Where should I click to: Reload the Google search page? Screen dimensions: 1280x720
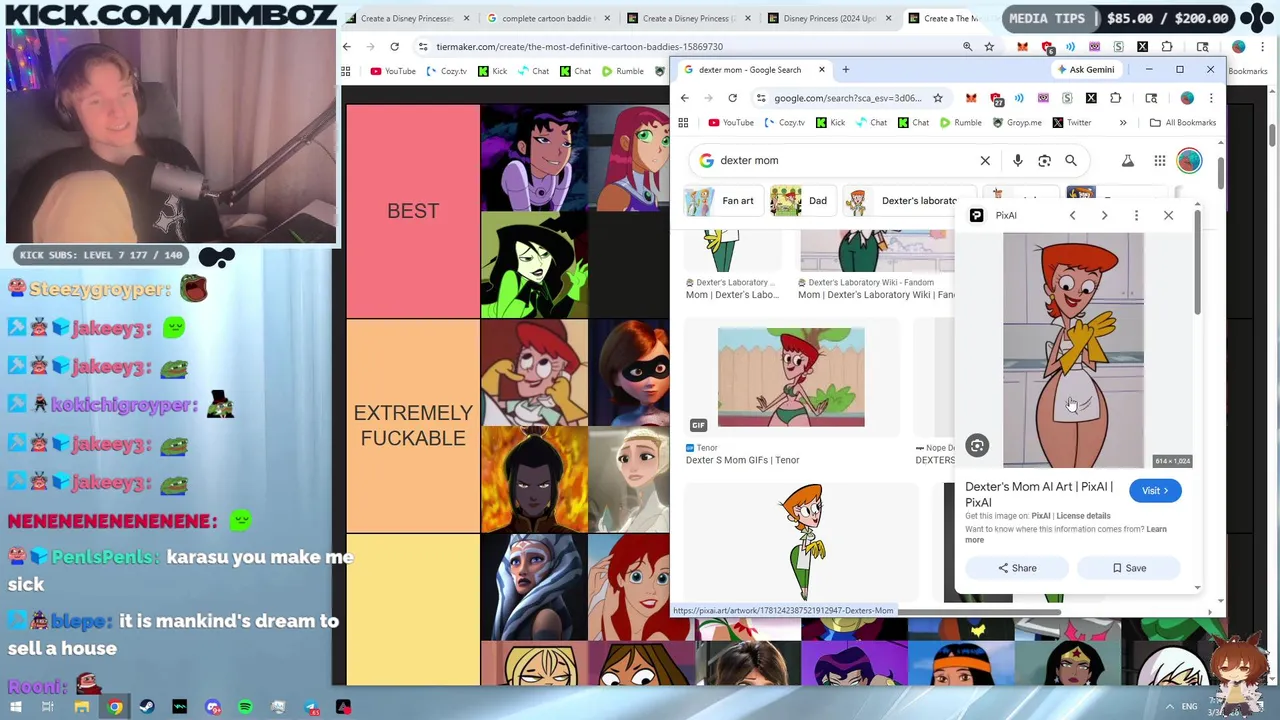pyautogui.click(x=732, y=98)
